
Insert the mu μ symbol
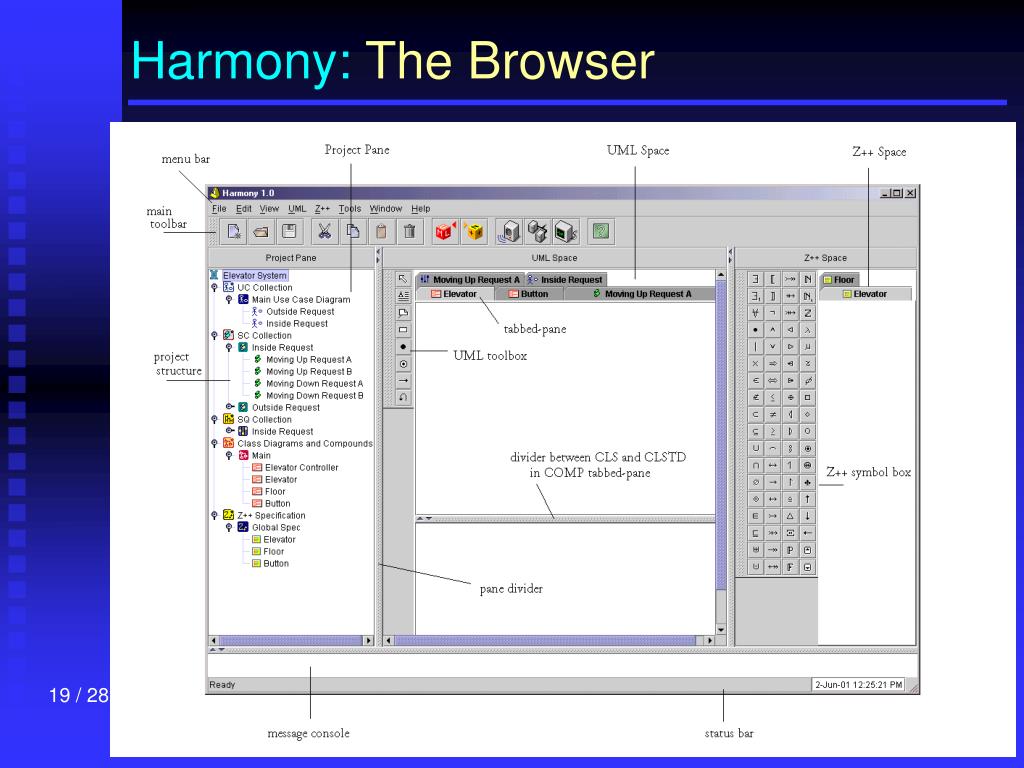[808, 347]
